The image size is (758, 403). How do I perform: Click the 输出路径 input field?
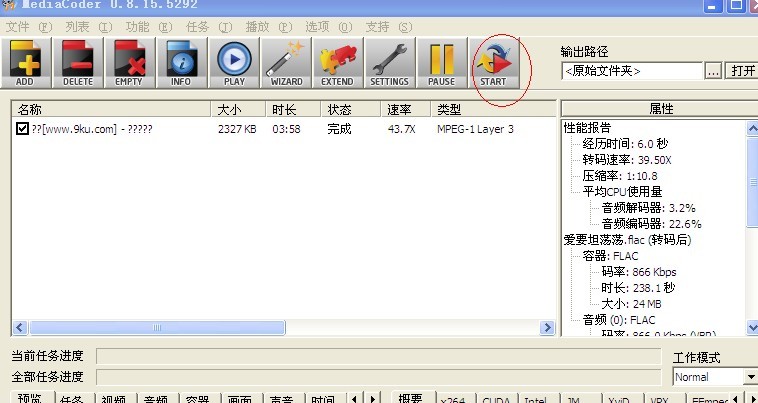[x=632, y=71]
